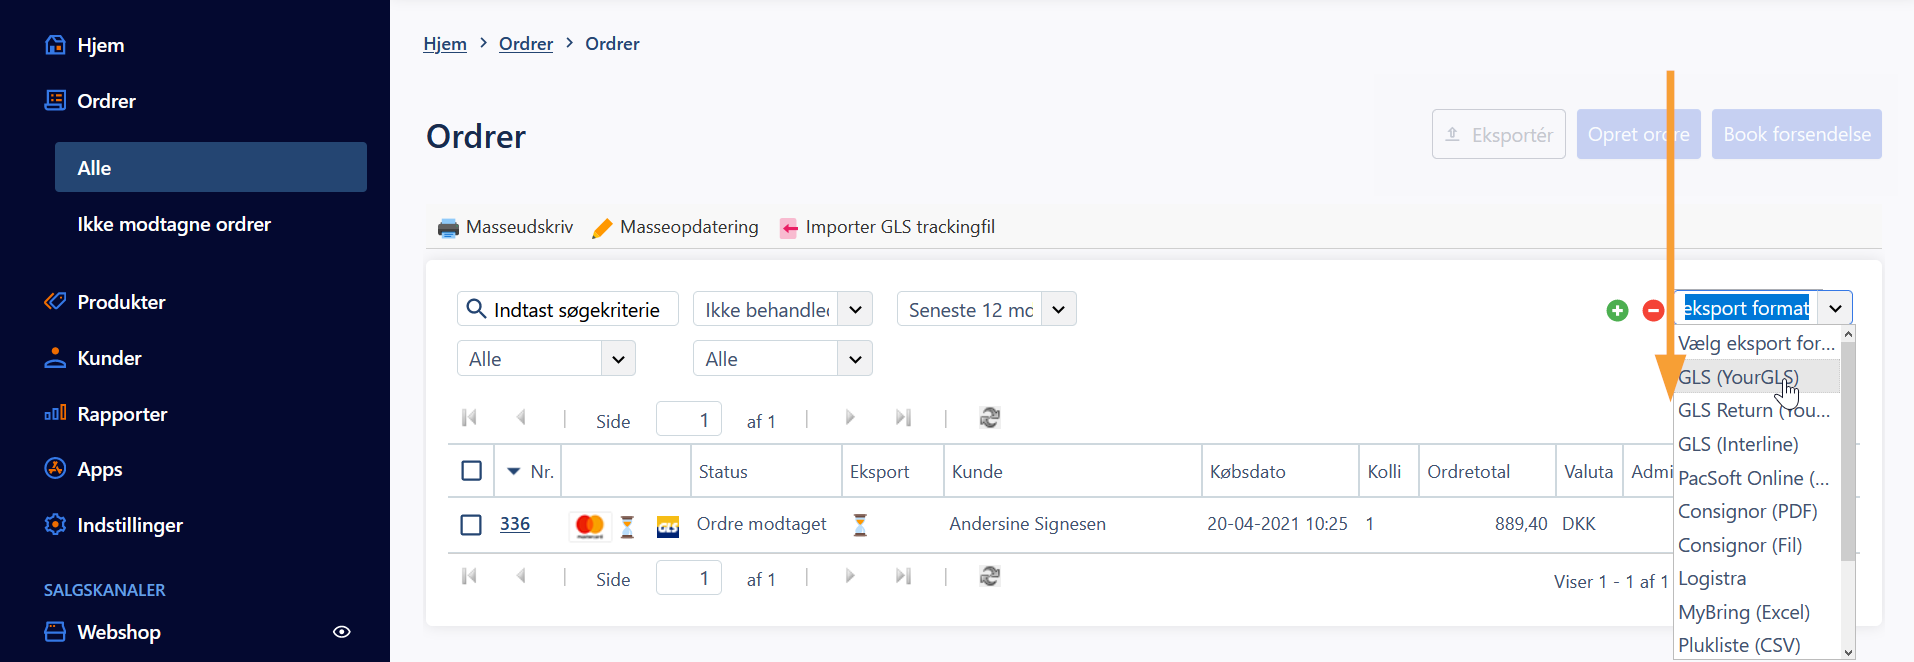The width and height of the screenshot is (1914, 662).
Task: Click the Indtast søgekriterie search field
Action: point(568,309)
